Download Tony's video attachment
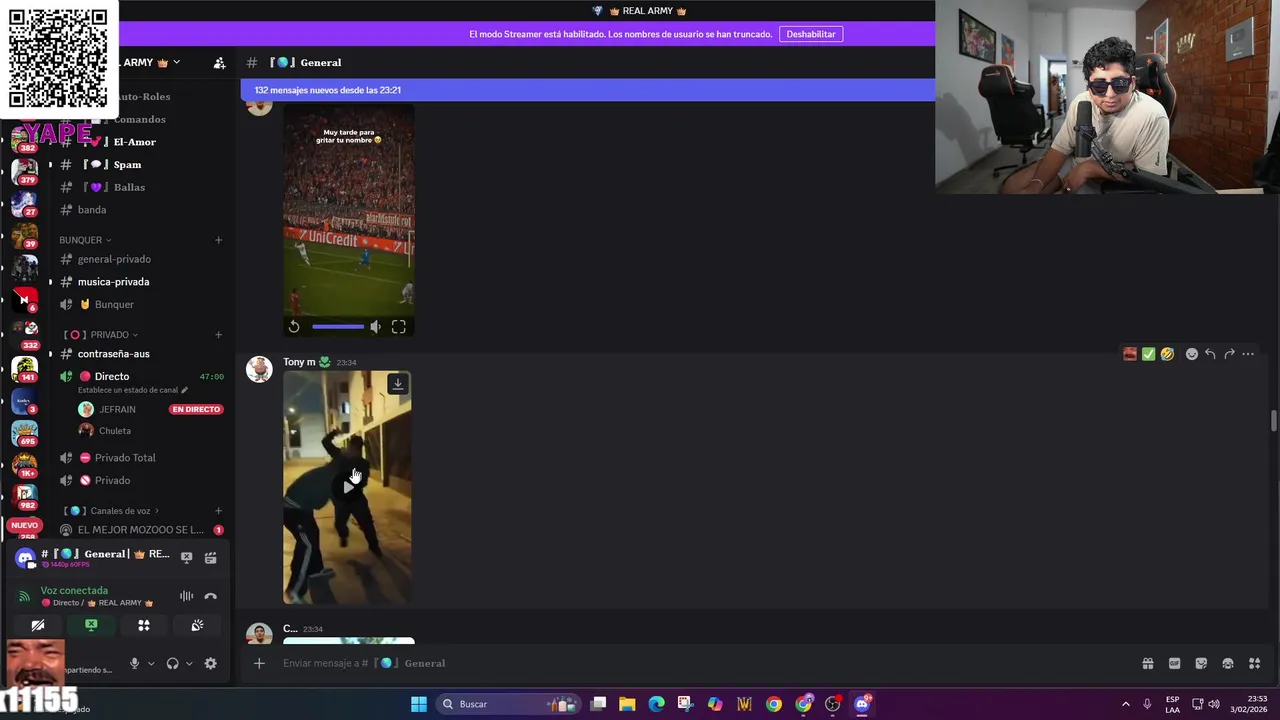This screenshot has width=1280, height=720. coord(398,384)
